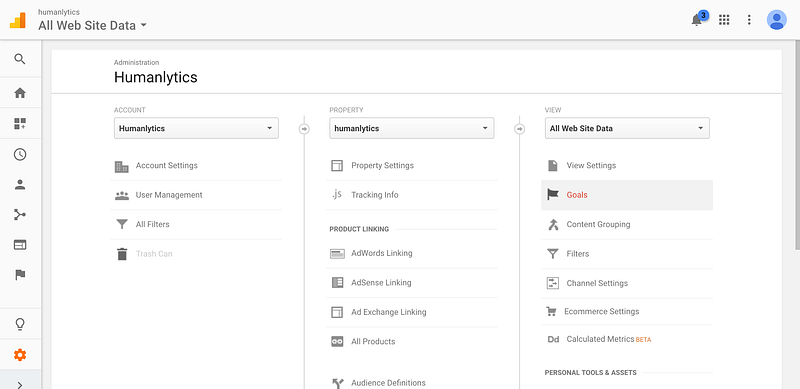800x389 pixels.
Task: Click the orange Admin gear icon
Action: [20, 355]
